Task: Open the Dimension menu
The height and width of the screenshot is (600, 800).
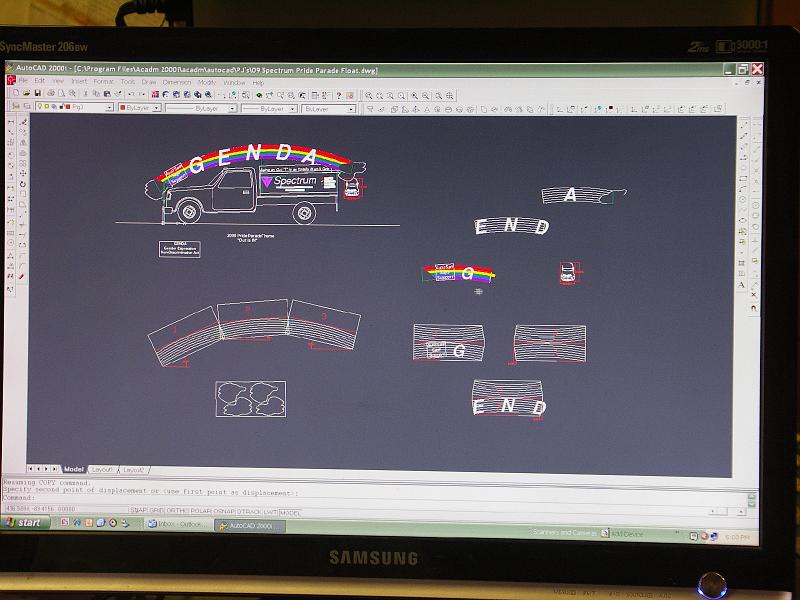Action: pos(177,82)
